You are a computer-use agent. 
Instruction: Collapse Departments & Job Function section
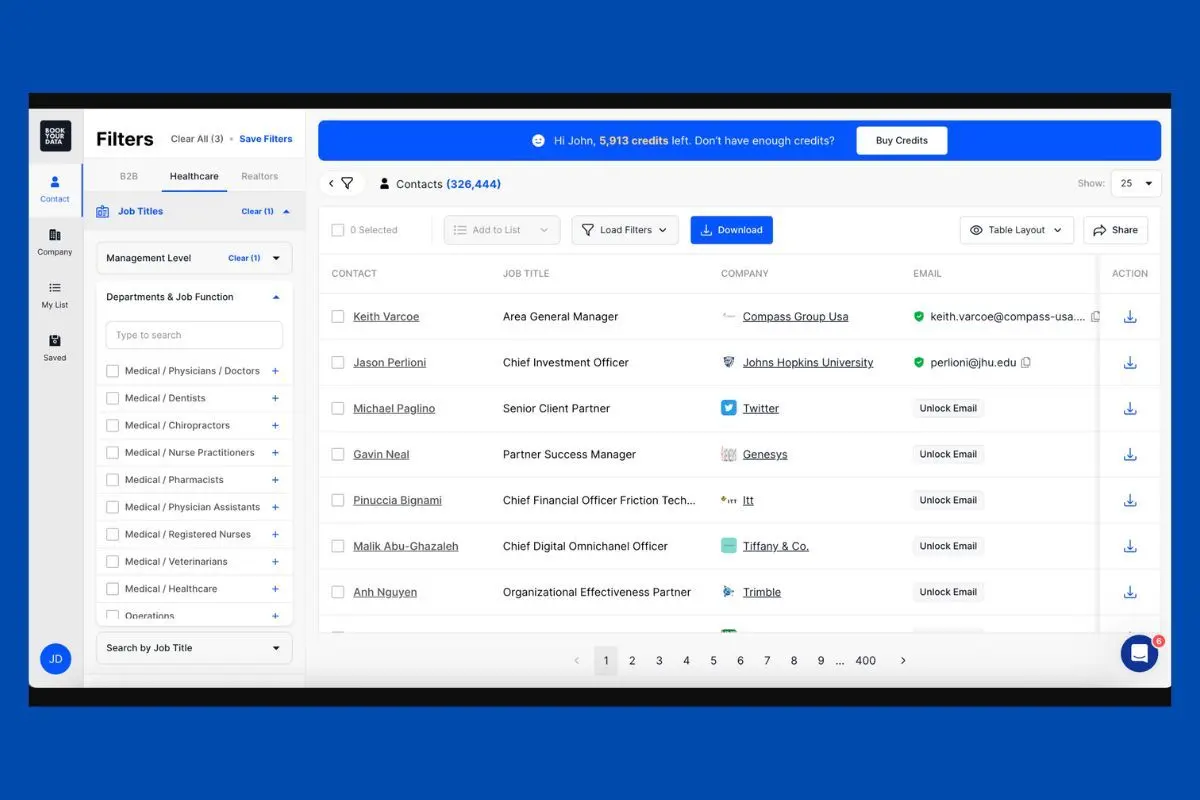(276, 297)
